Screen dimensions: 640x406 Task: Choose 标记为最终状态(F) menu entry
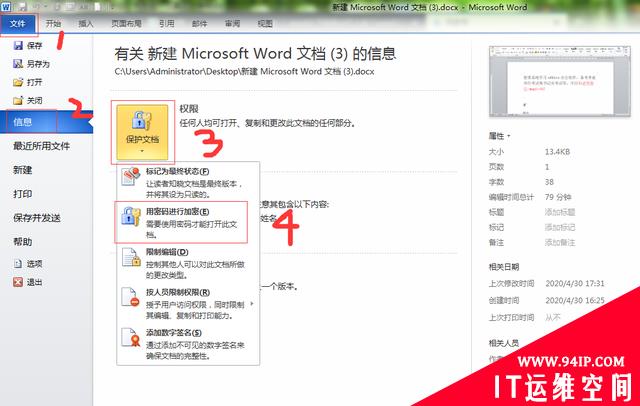[x=188, y=183]
